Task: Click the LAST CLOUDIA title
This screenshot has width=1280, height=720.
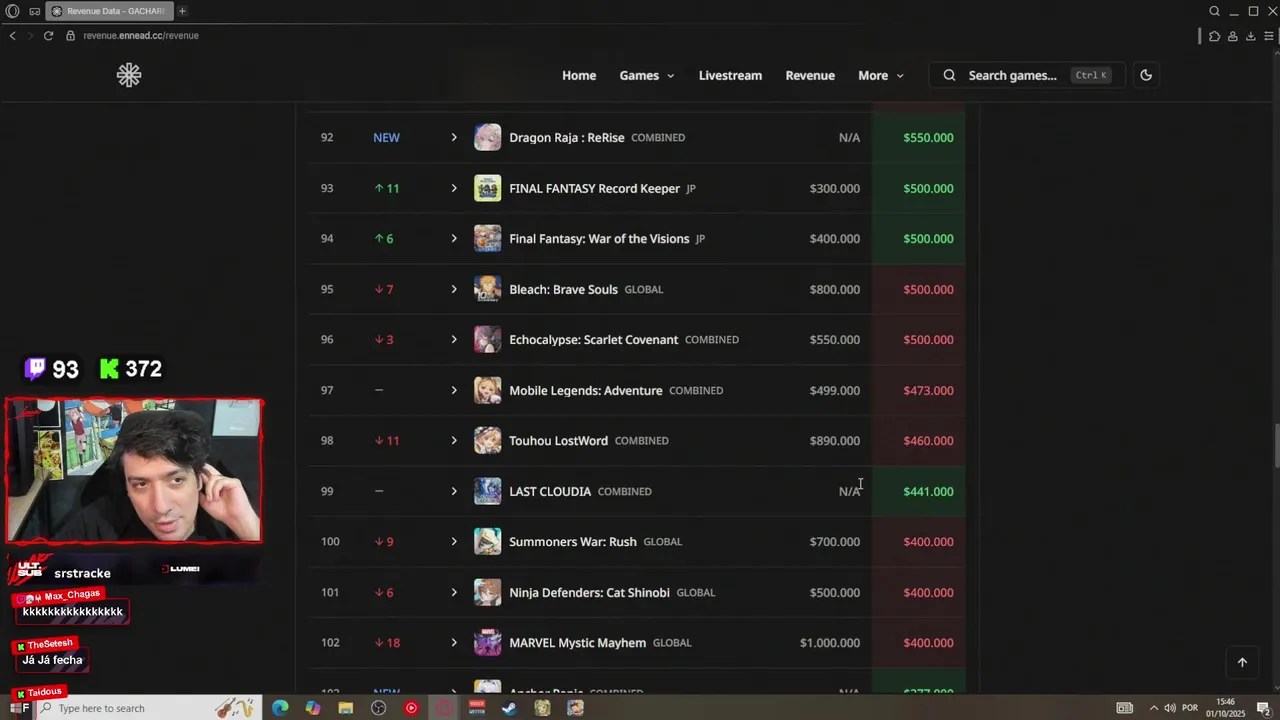Action: point(550,491)
